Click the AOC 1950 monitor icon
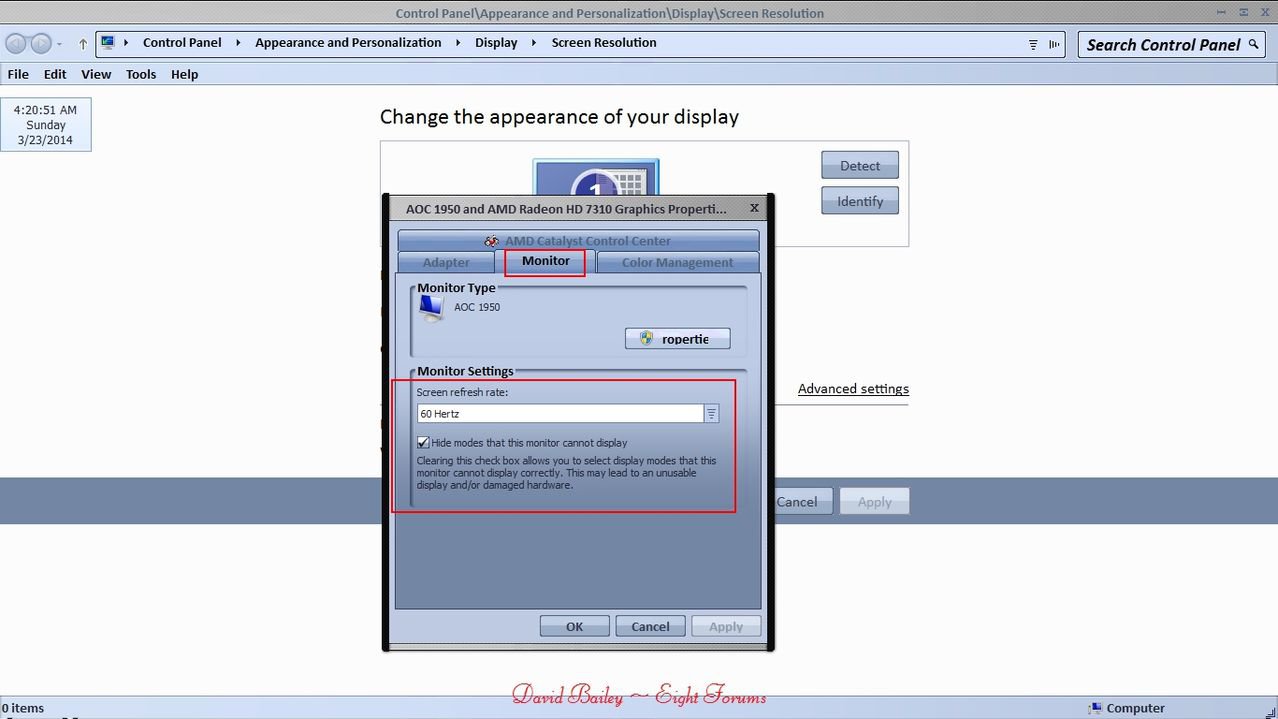This screenshot has height=719, width=1278. tap(431, 309)
